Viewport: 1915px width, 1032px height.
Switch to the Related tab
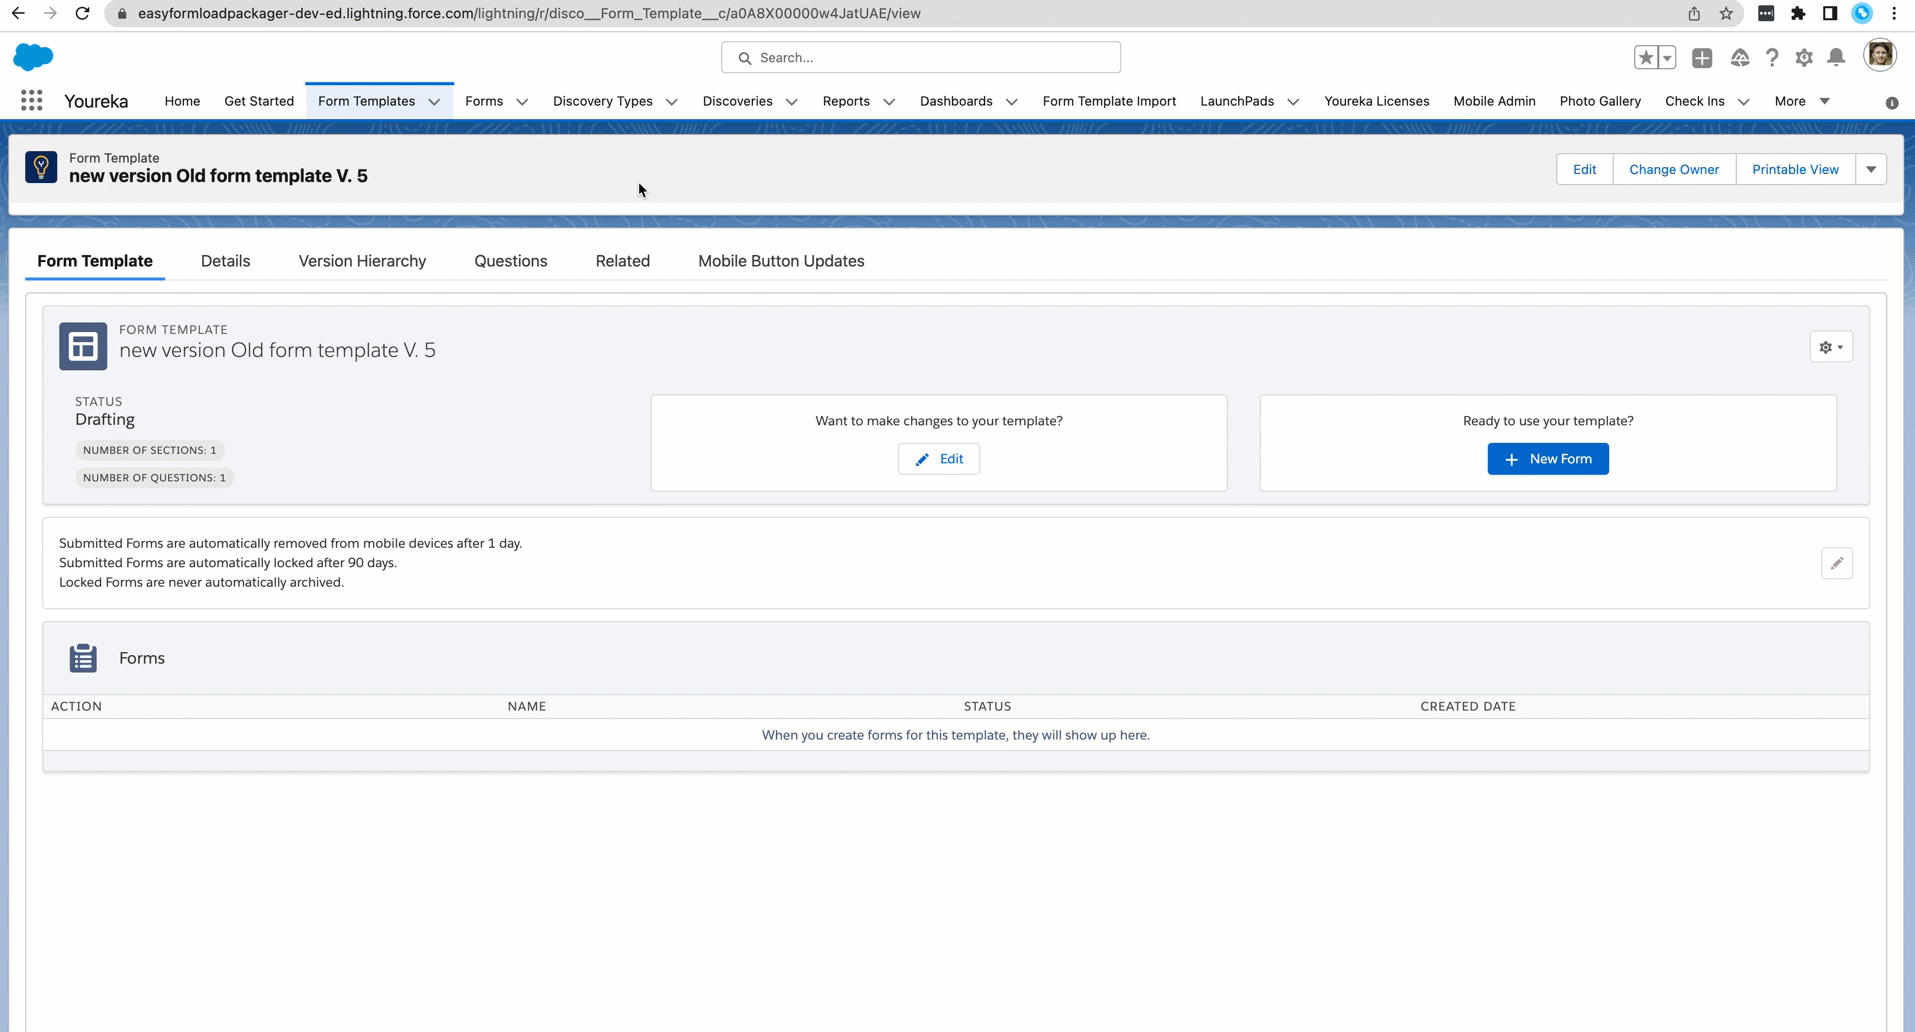pyautogui.click(x=623, y=261)
